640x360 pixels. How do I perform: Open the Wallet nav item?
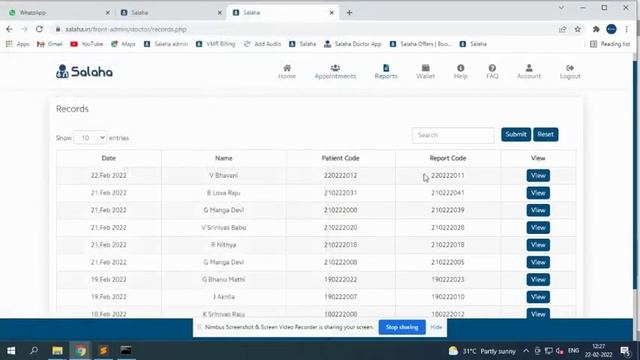tap(425, 72)
